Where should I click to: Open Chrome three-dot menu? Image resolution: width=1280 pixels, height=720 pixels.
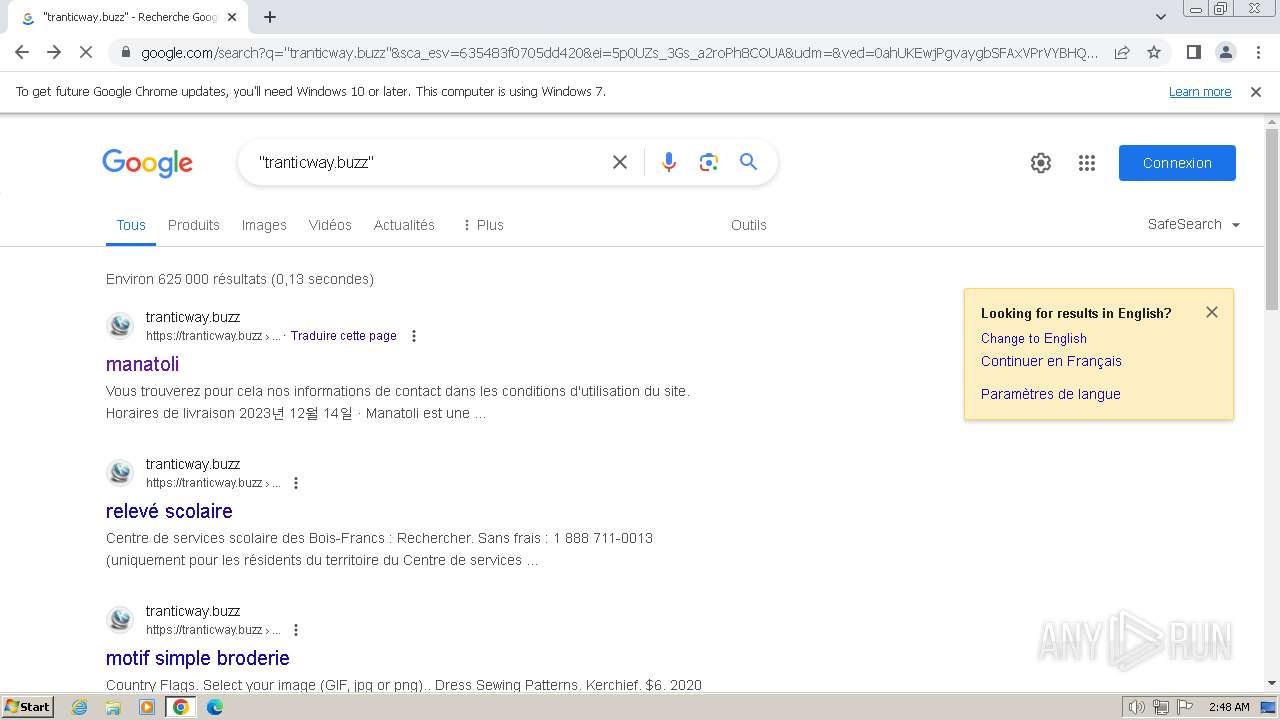tap(1257, 53)
